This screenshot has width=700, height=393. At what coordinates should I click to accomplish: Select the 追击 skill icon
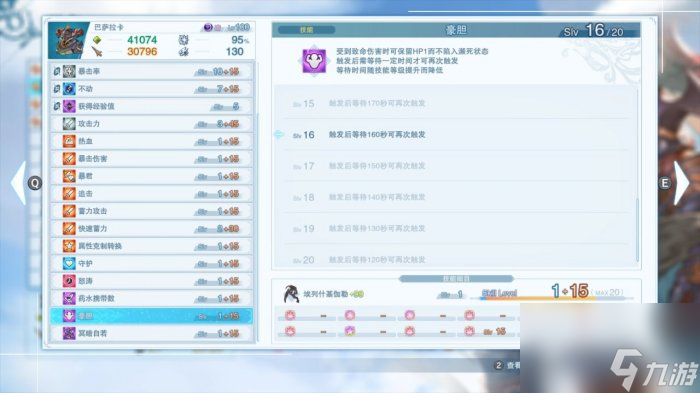click(x=69, y=193)
